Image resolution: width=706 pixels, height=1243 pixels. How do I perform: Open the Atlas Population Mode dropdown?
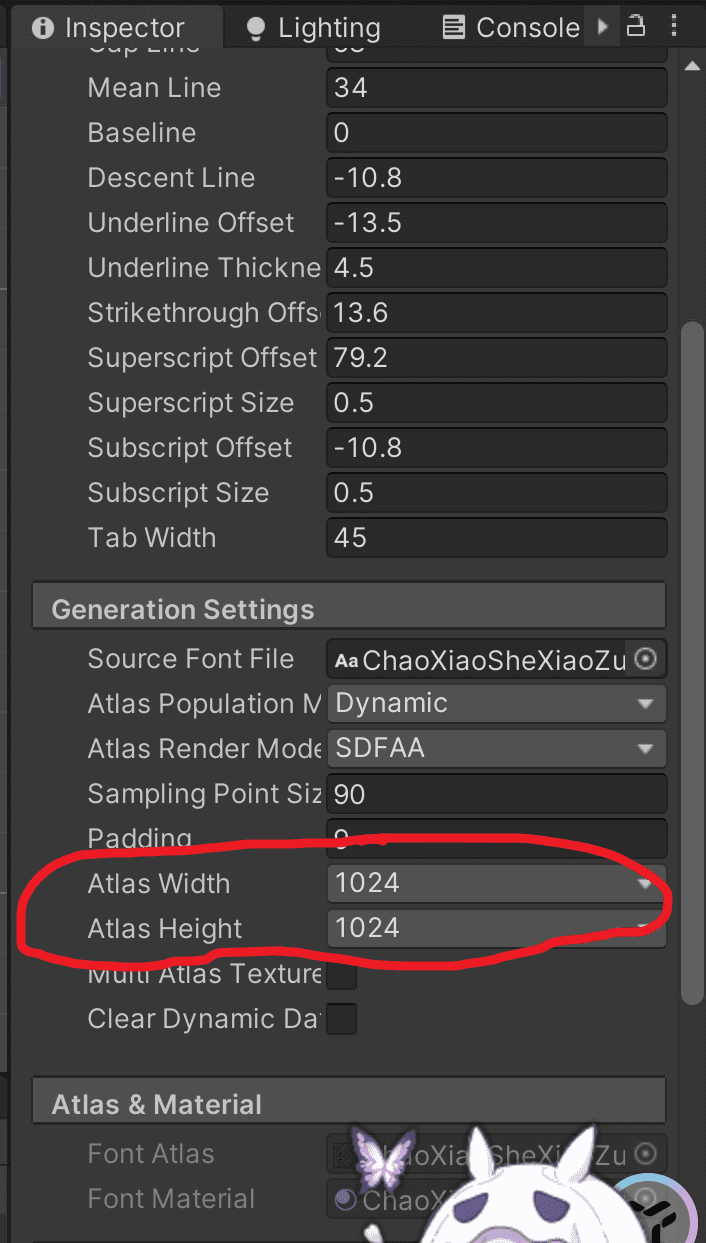[496, 704]
